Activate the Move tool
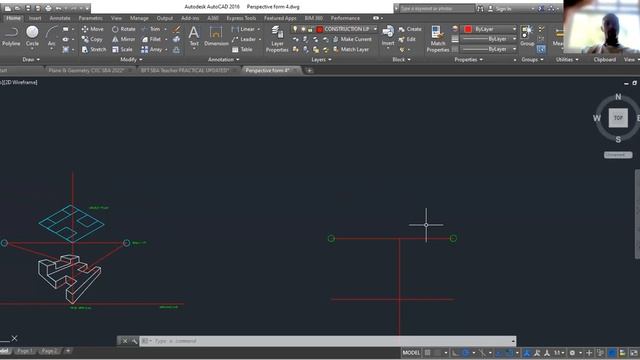 click(x=92, y=29)
